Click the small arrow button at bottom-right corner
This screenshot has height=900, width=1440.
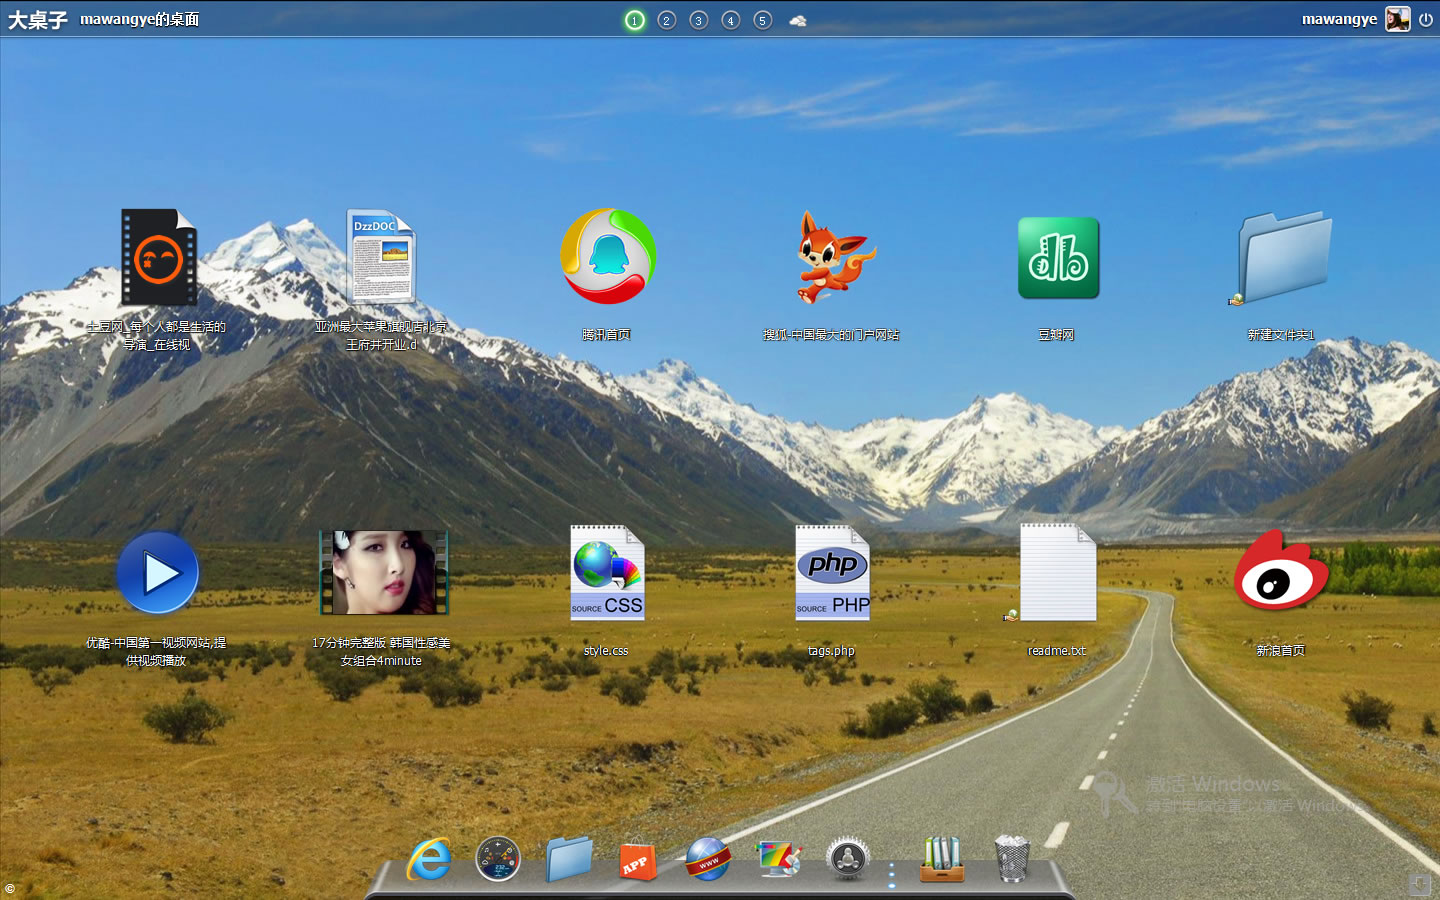pos(1420,884)
